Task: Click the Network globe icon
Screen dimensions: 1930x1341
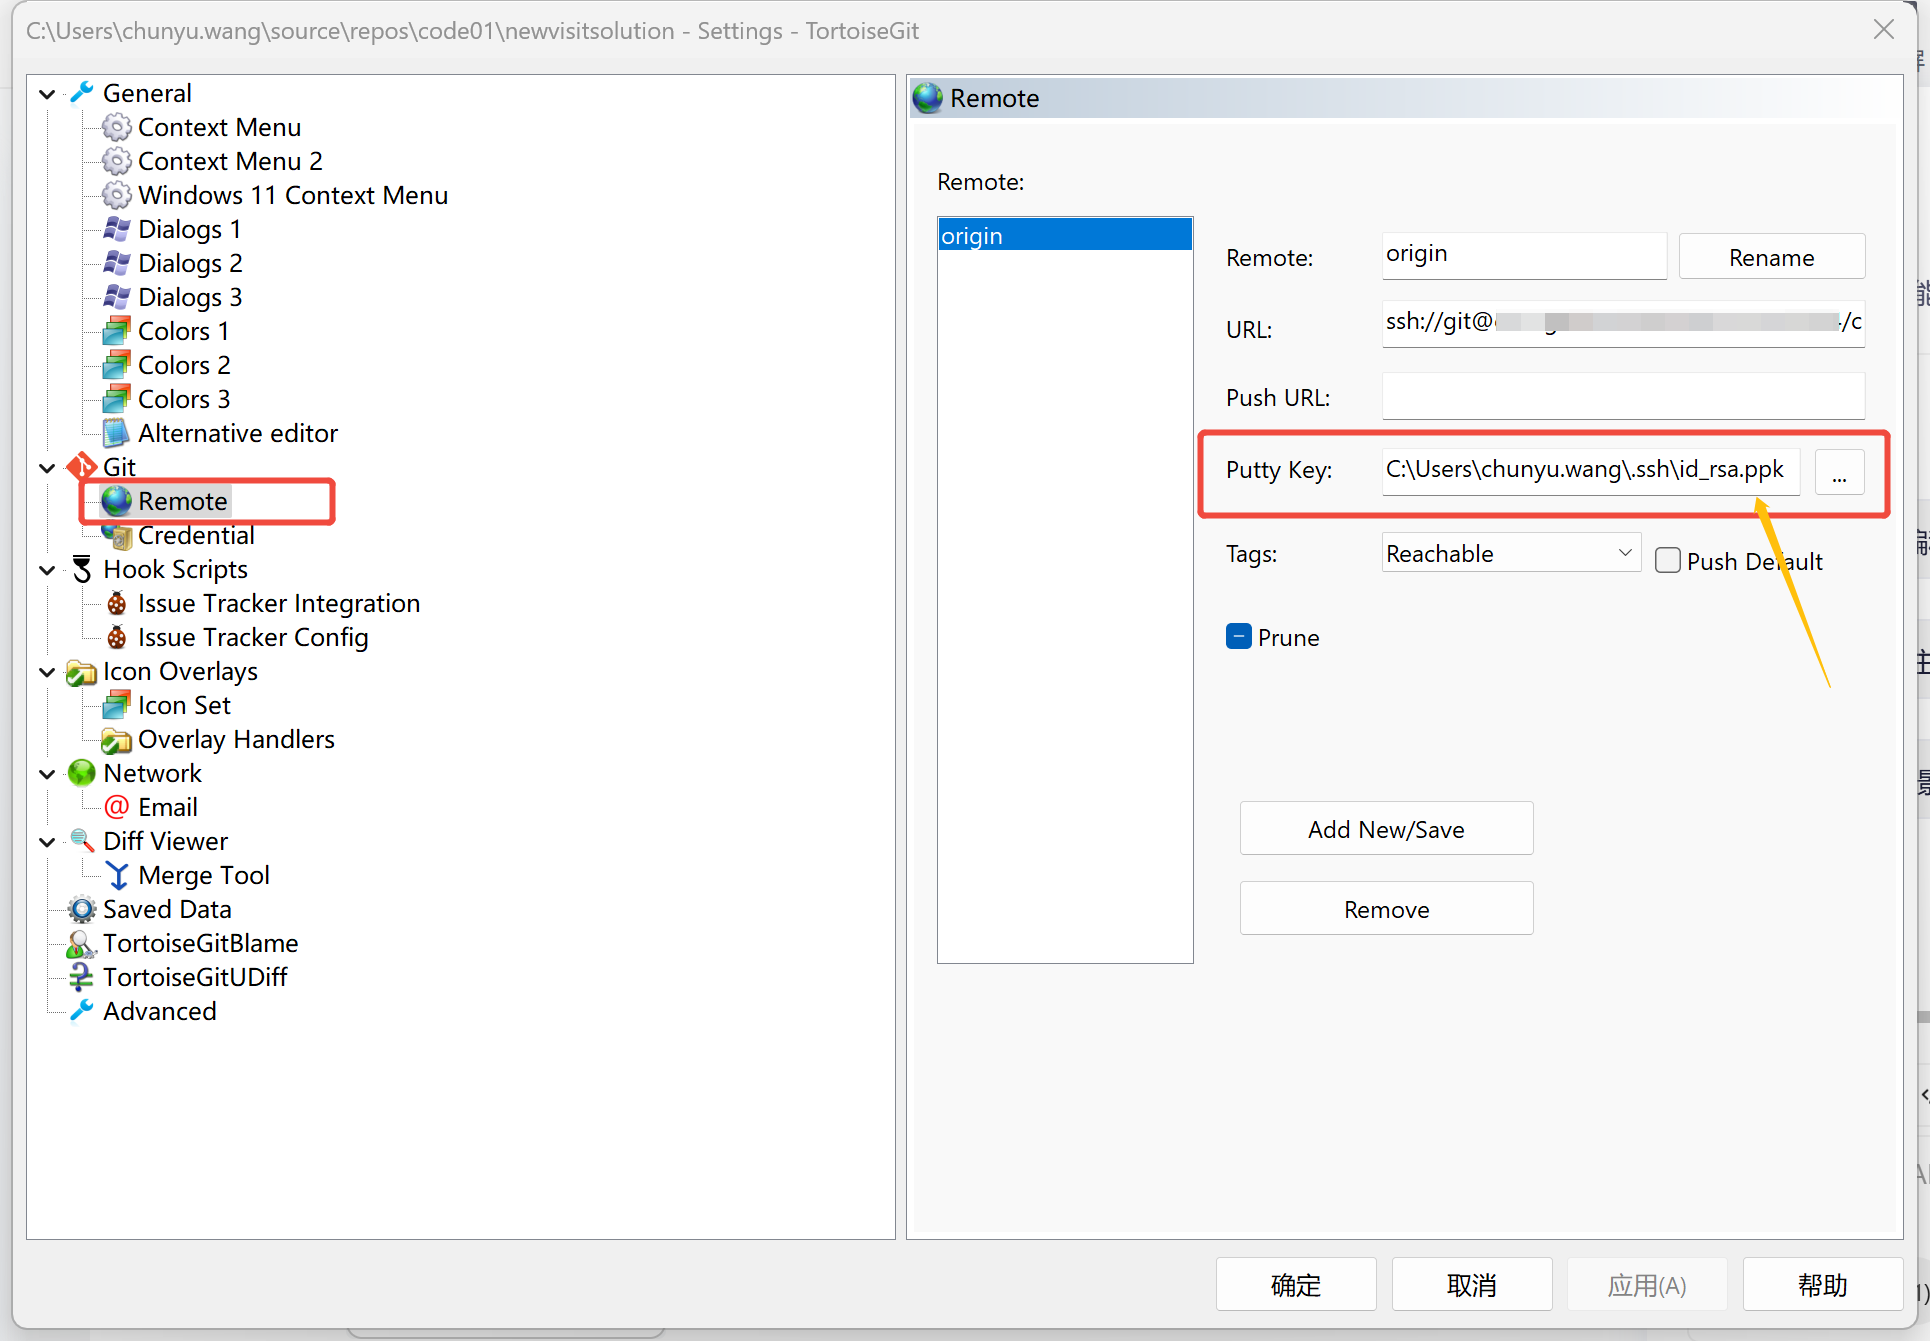Action: 82,773
